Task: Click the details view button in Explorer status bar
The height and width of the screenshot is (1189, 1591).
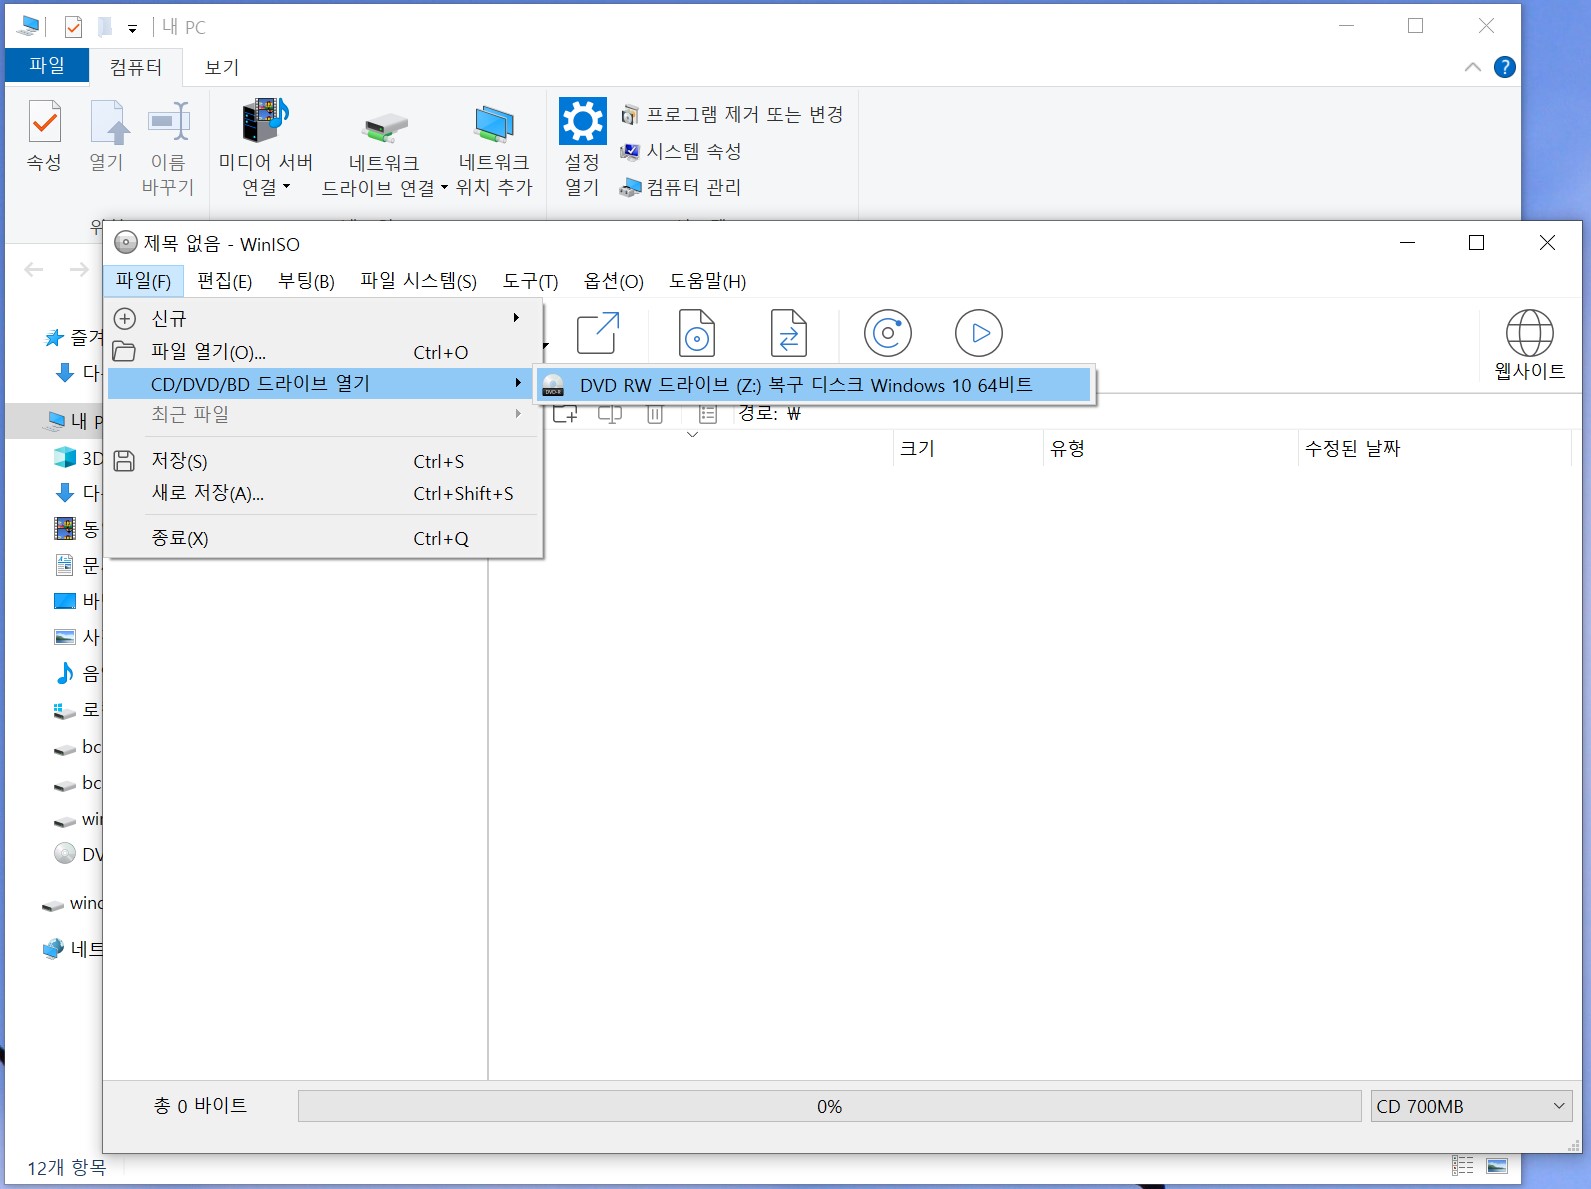Action: pos(1463,1166)
